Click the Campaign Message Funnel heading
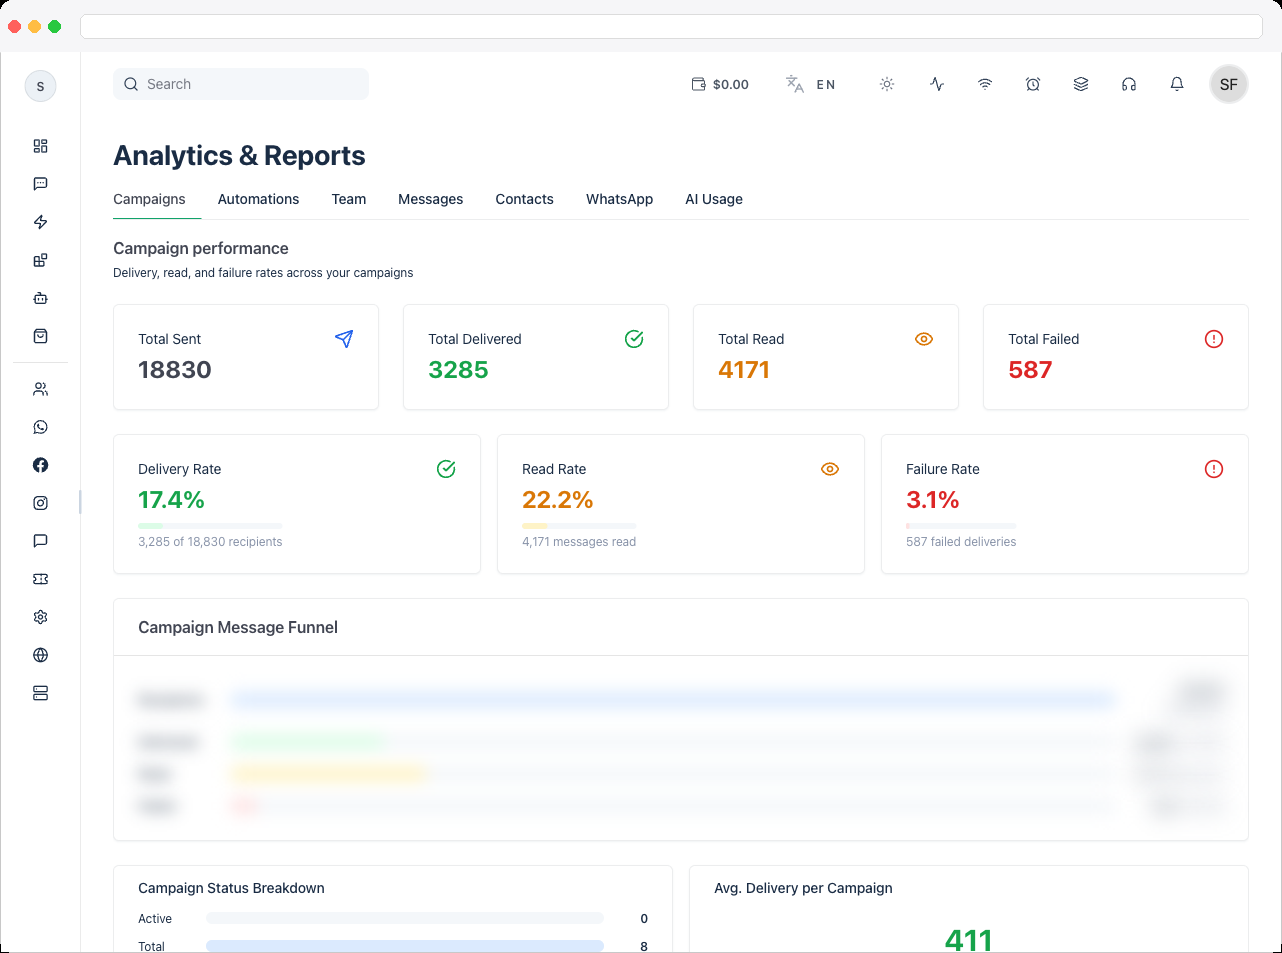 (x=238, y=627)
